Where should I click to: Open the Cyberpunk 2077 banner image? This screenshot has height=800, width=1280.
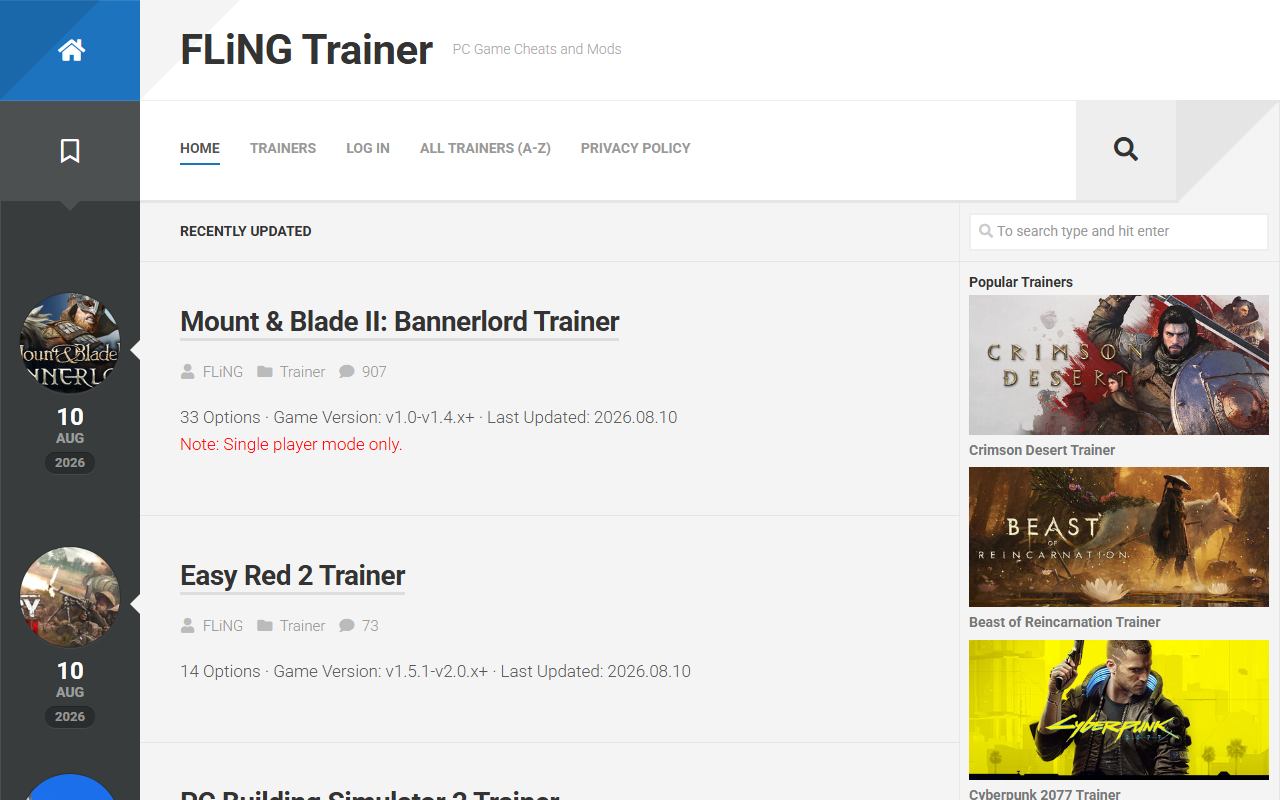click(1119, 710)
